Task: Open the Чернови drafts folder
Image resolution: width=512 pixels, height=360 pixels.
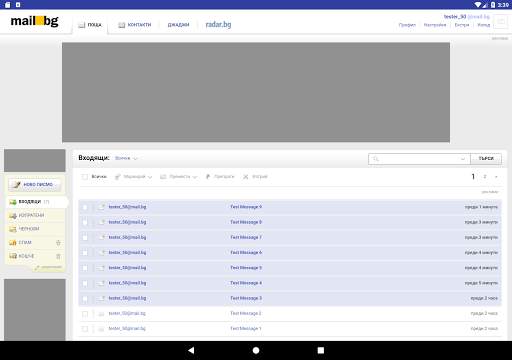Action: (x=24, y=229)
